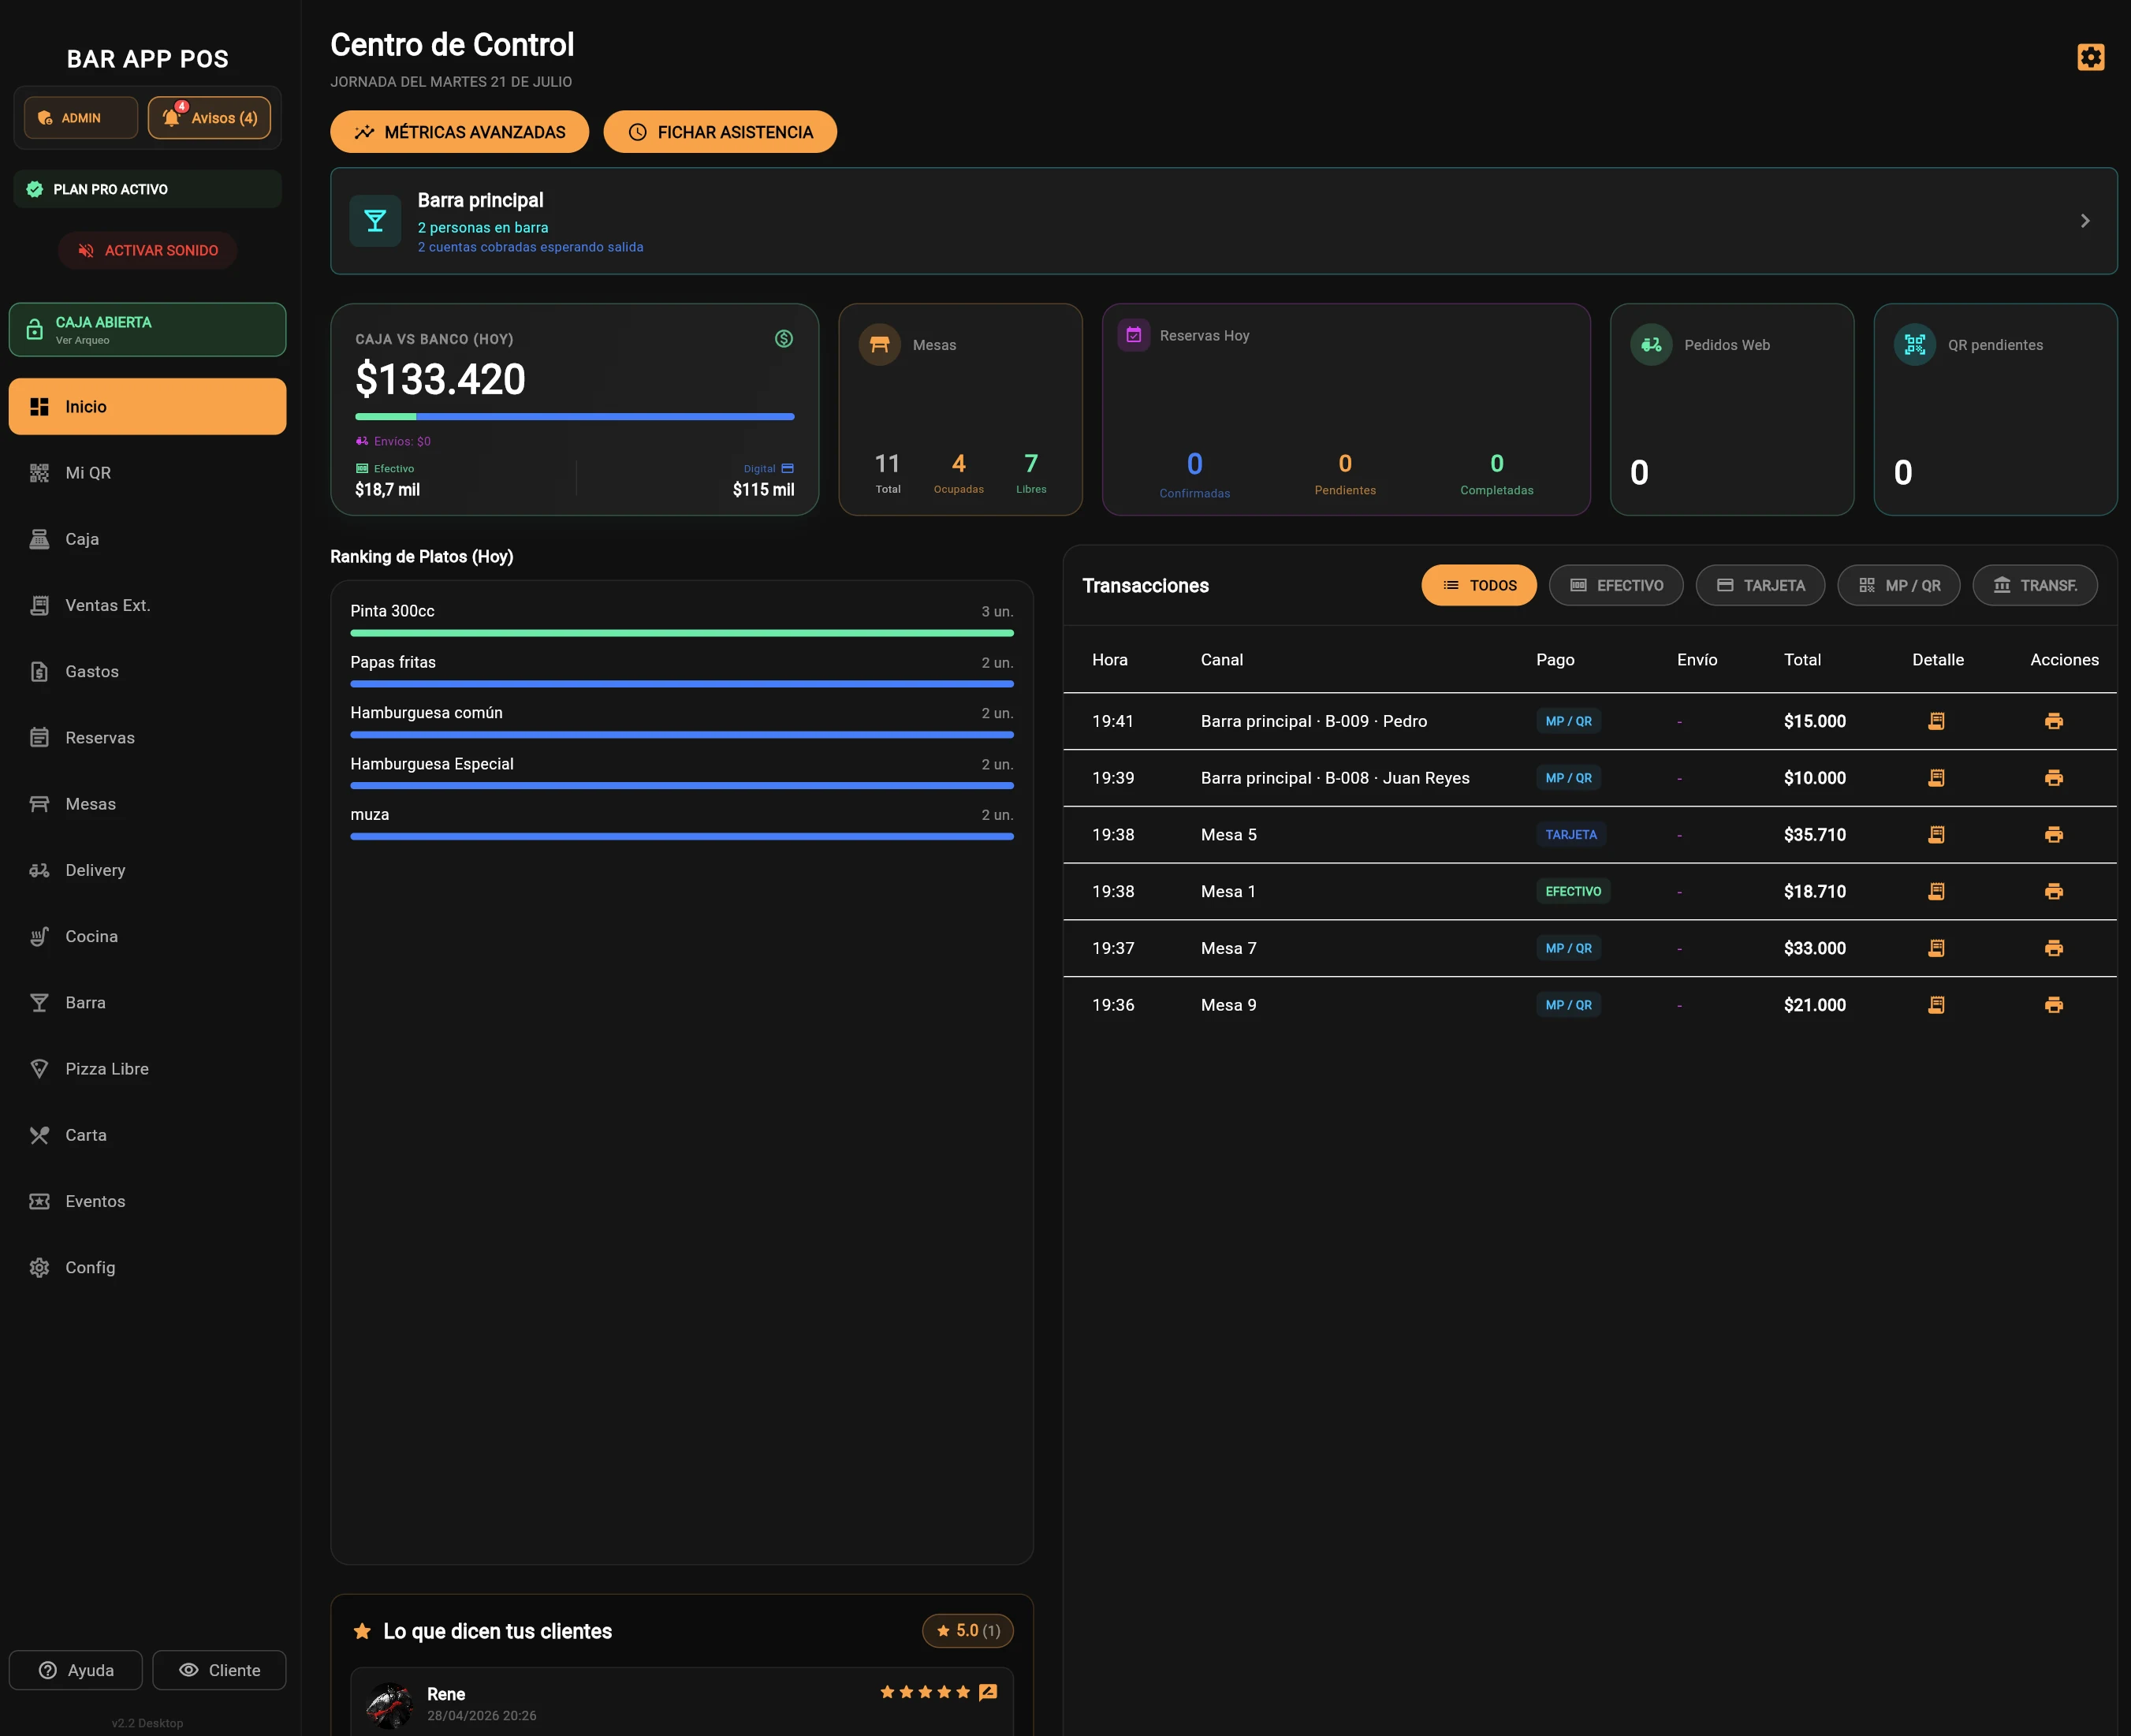Expand Barra principal chevron arrow
Image resolution: width=2131 pixels, height=1736 pixels.
pos(2085,221)
